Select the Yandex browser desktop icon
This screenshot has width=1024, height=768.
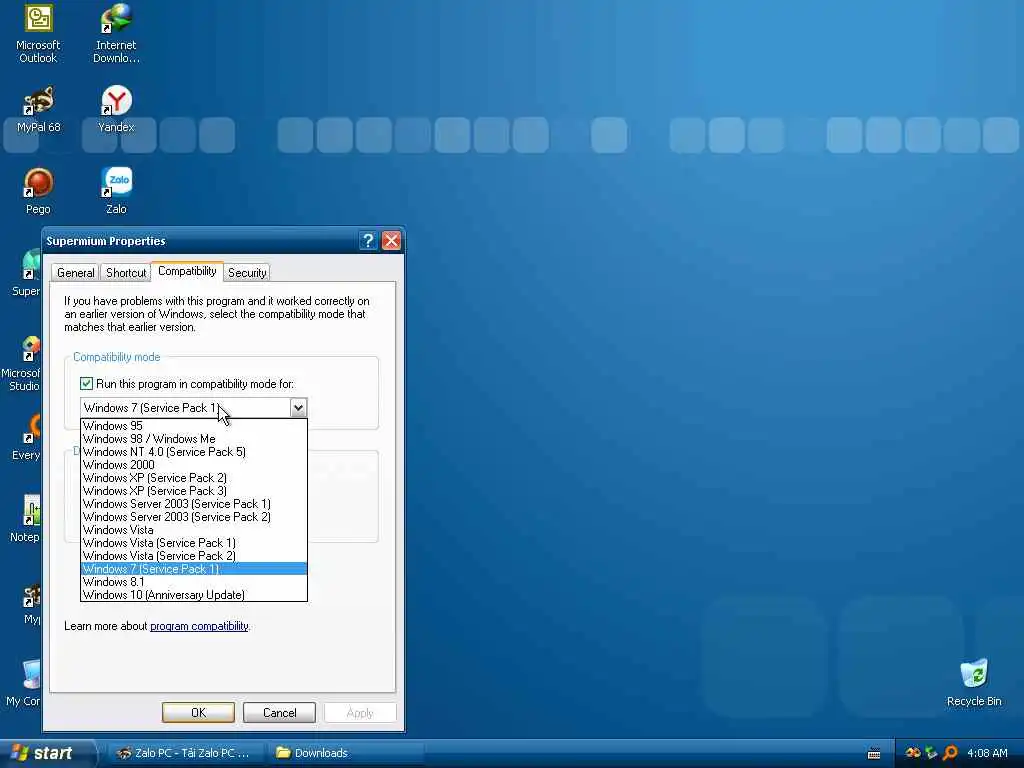pyautogui.click(x=116, y=110)
